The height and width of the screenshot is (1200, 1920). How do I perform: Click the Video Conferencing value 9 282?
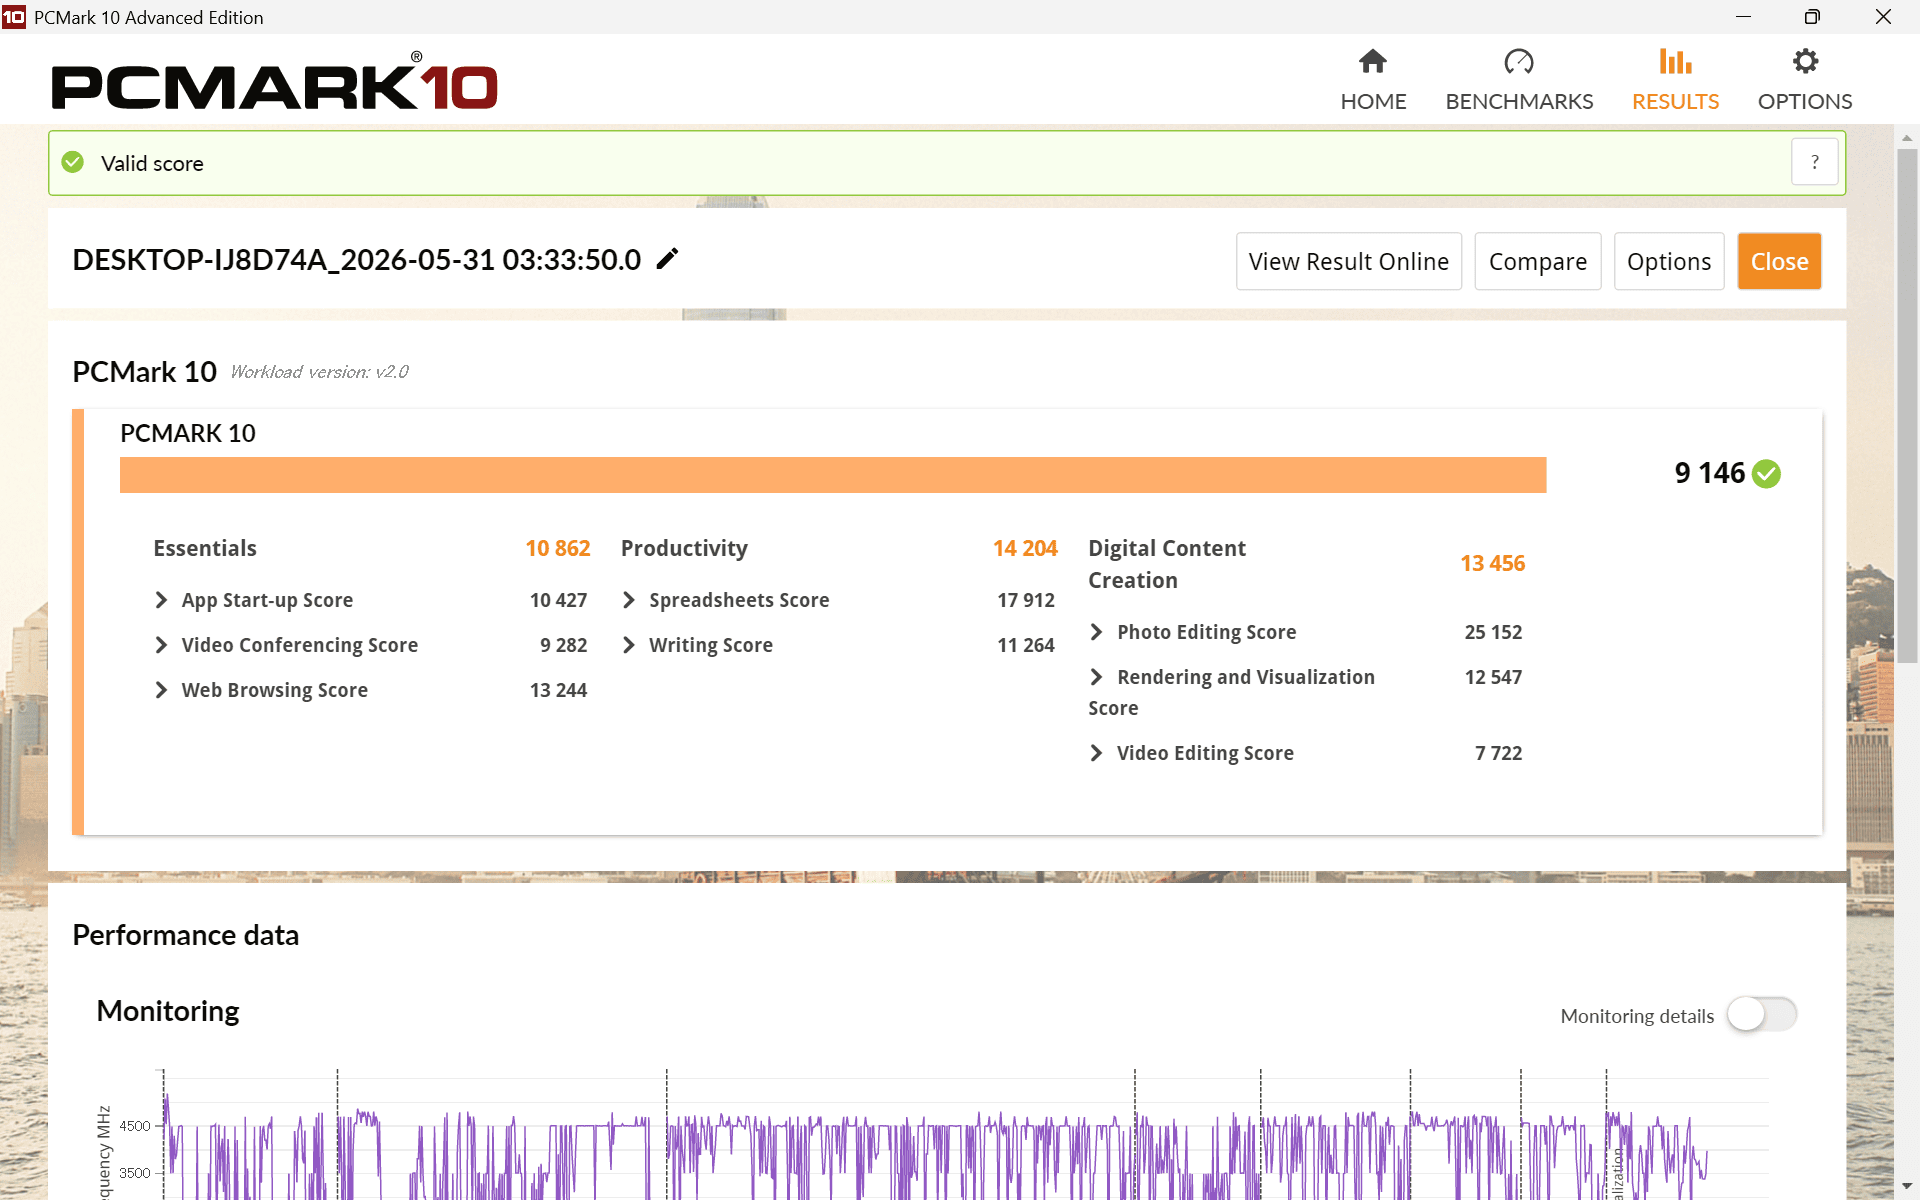564,645
